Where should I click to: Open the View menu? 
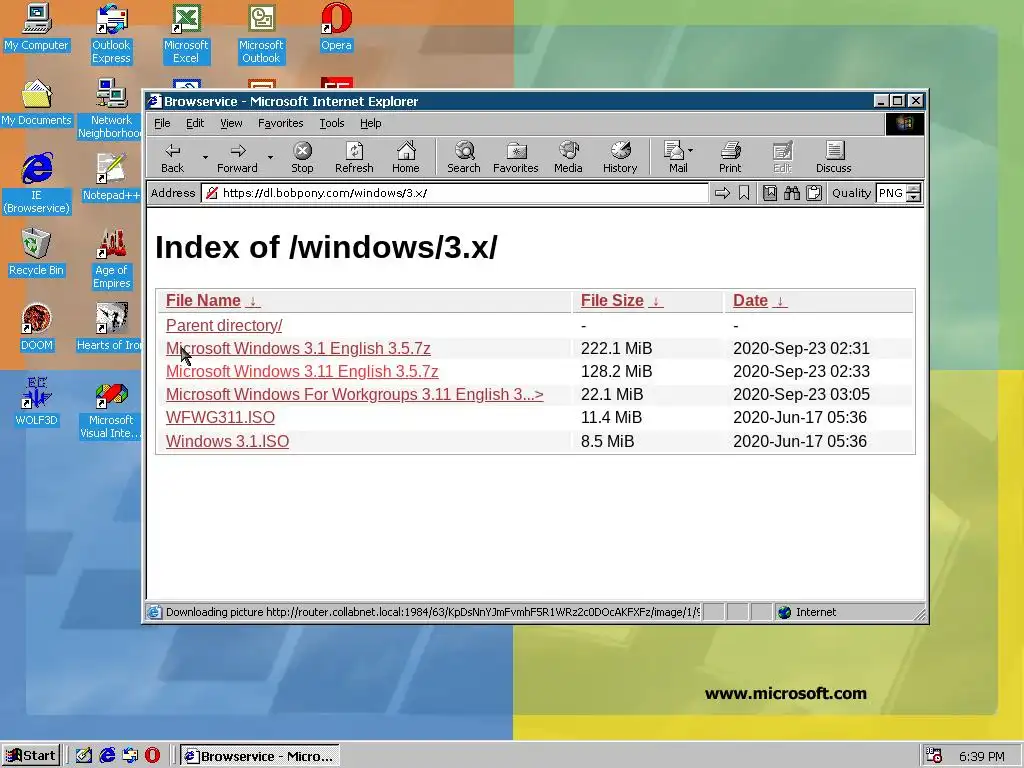(231, 123)
